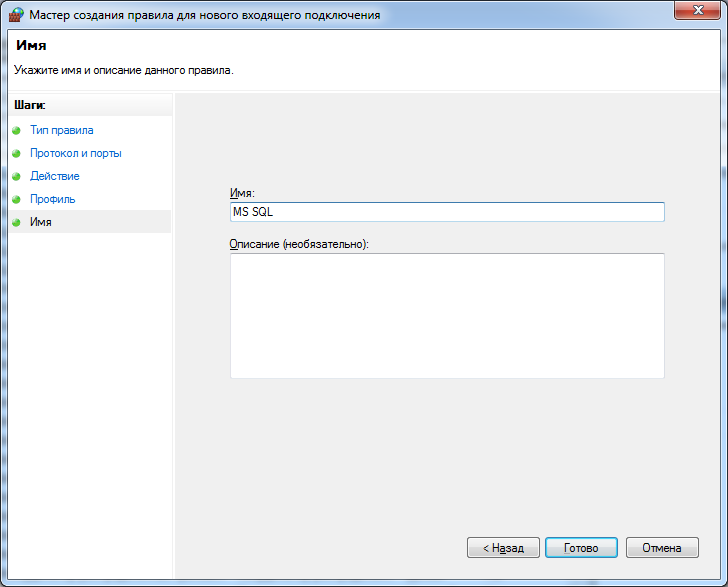Cancel the wizard with Отмена
Screen dimensions: 728x587
(662, 548)
